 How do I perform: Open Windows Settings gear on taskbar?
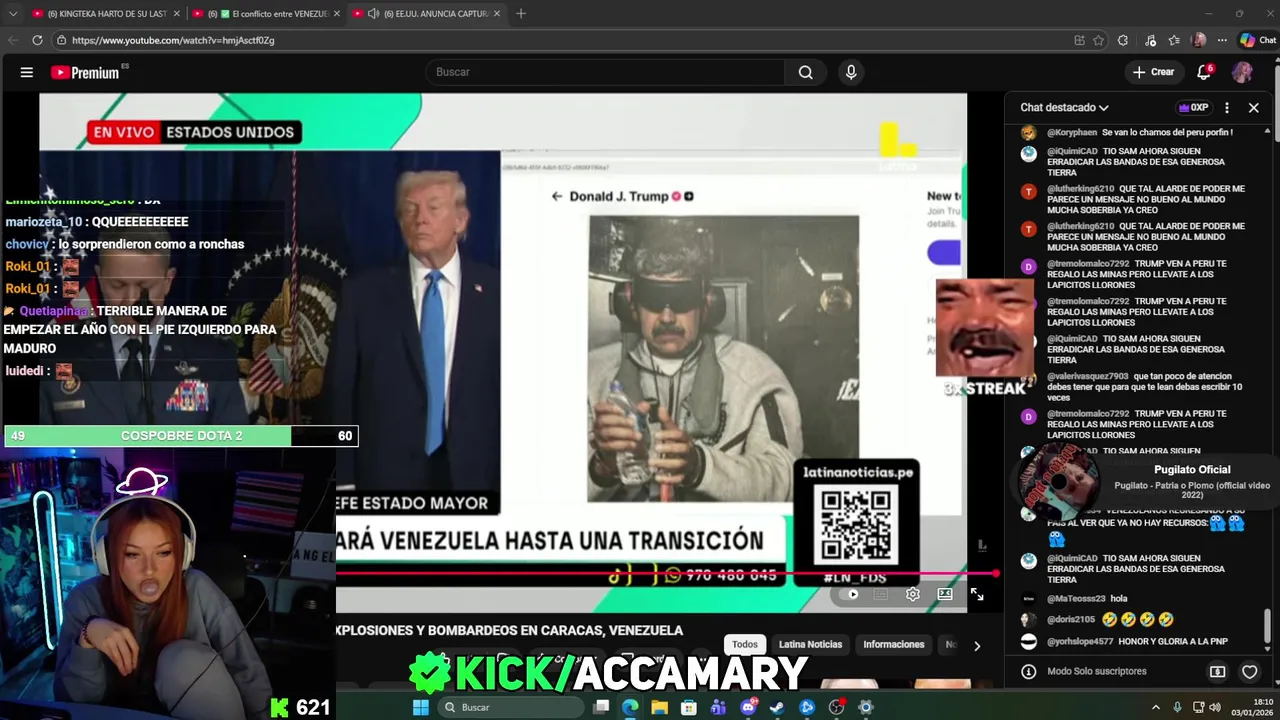[x=866, y=707]
